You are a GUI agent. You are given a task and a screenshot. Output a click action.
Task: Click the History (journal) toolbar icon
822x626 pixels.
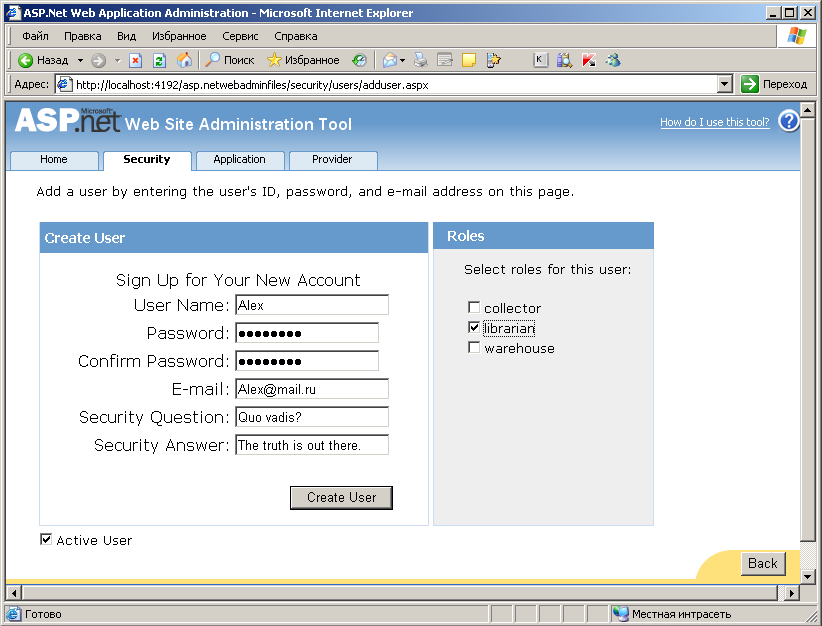(359, 60)
